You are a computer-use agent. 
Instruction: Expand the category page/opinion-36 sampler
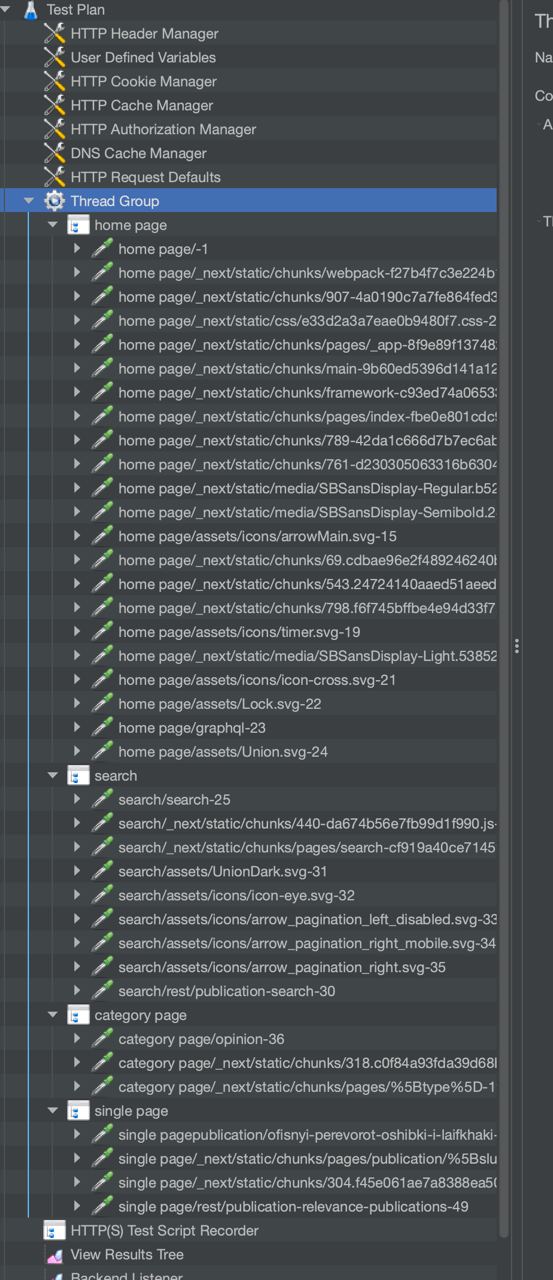[77, 1039]
